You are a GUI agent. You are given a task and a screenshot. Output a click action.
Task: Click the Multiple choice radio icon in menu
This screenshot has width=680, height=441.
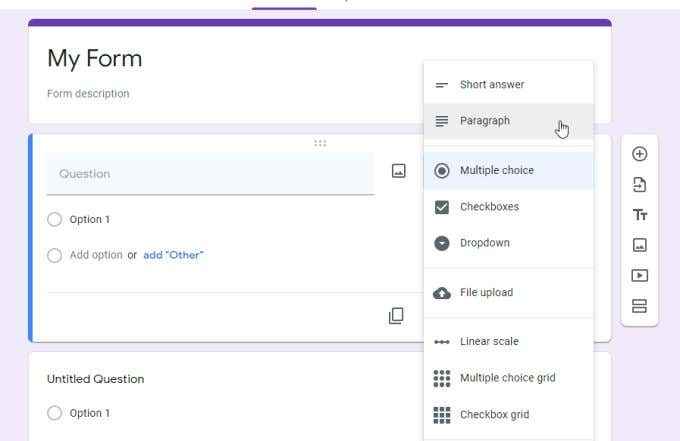pos(441,170)
